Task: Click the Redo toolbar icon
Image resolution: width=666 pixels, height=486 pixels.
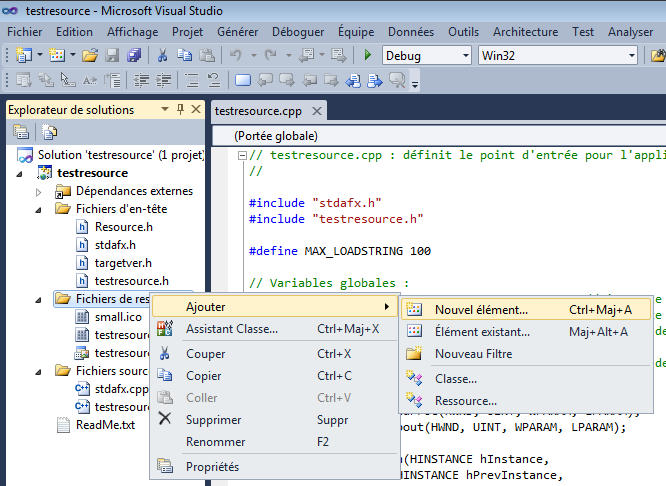Action: [x=271, y=55]
